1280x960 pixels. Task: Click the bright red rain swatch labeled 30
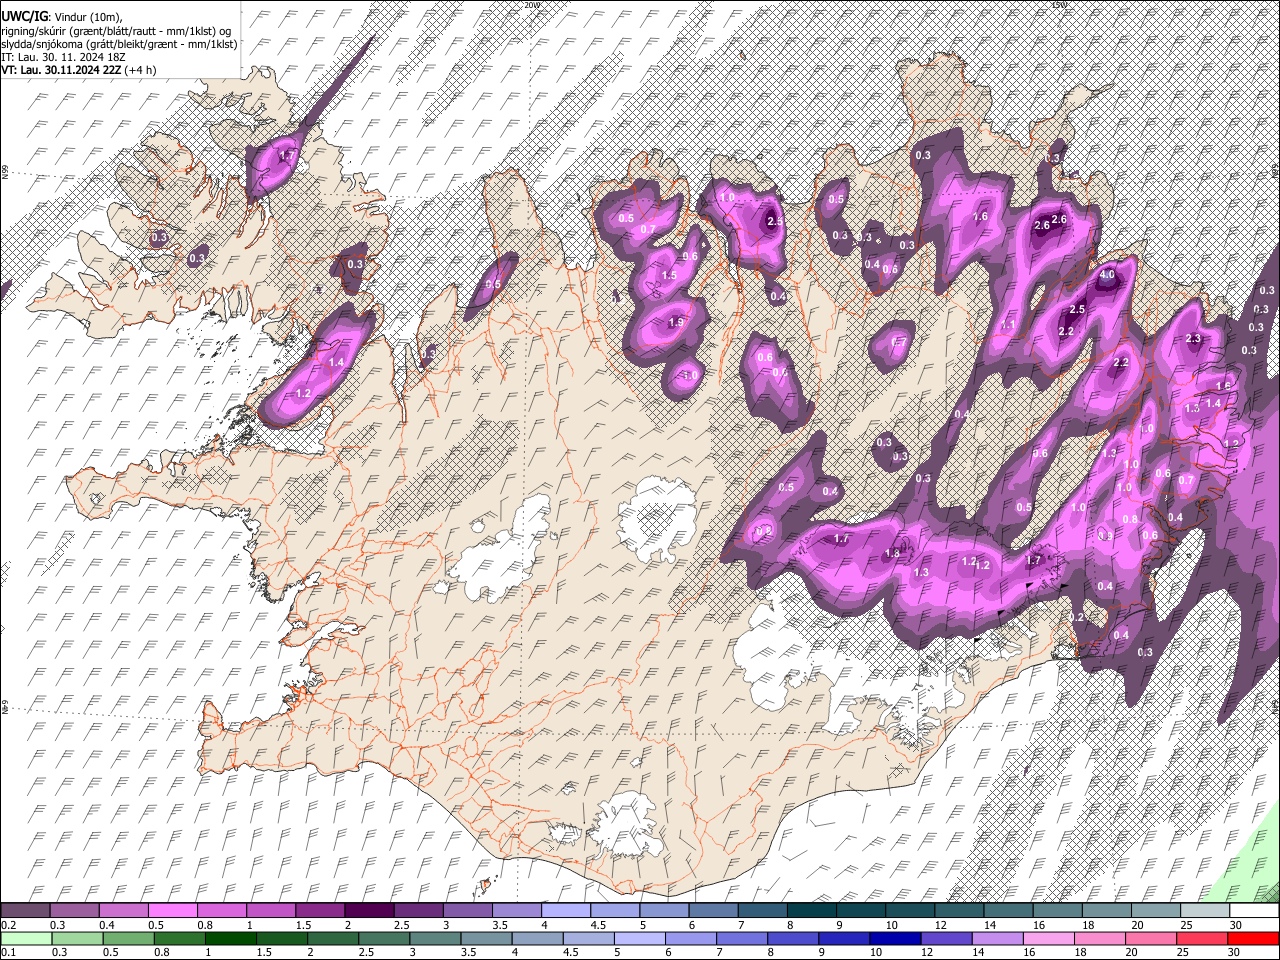tap(1253, 938)
